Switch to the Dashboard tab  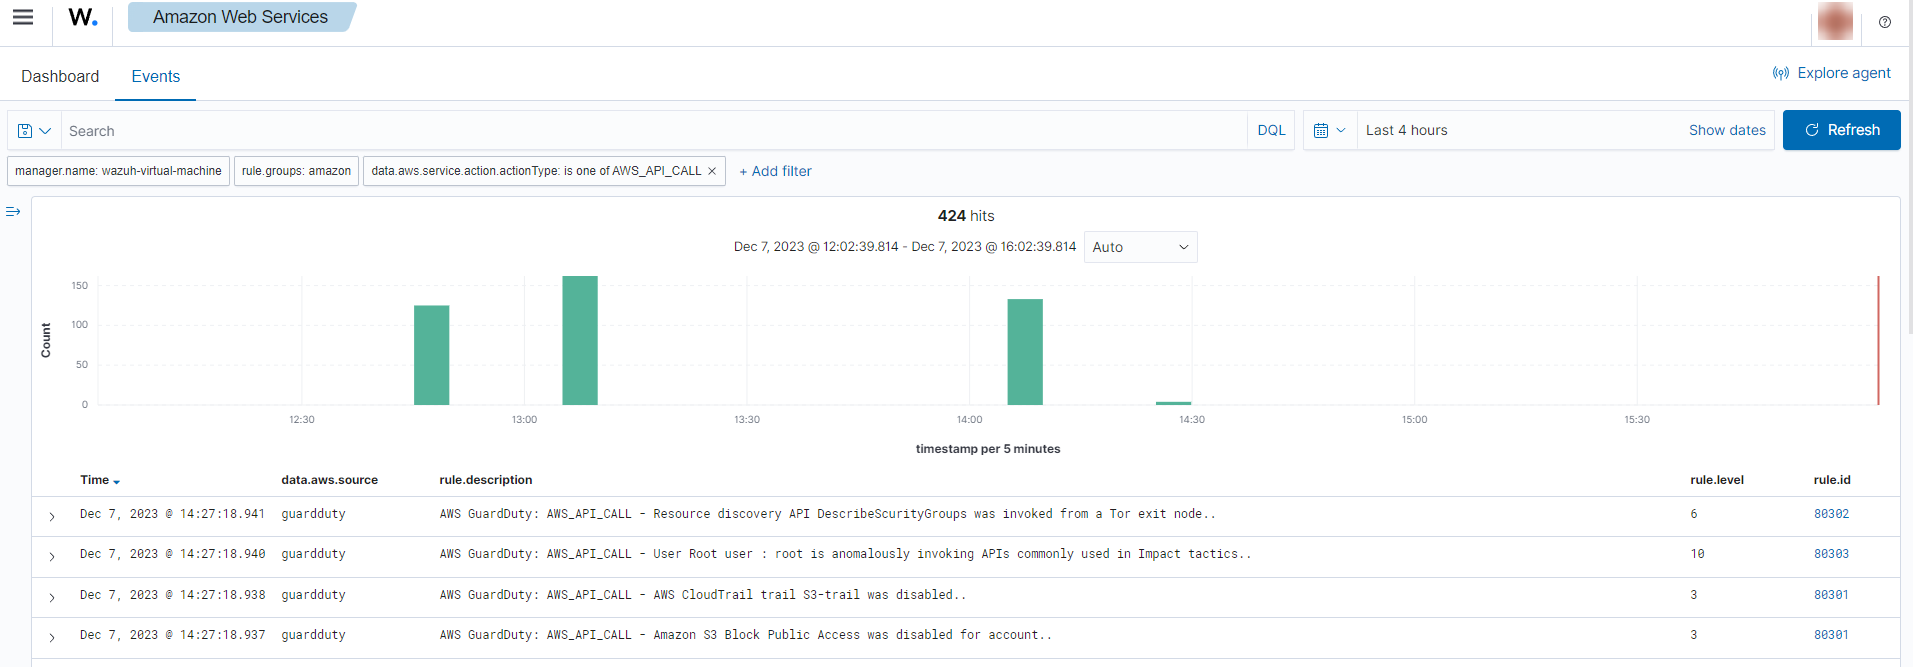pyautogui.click(x=60, y=77)
